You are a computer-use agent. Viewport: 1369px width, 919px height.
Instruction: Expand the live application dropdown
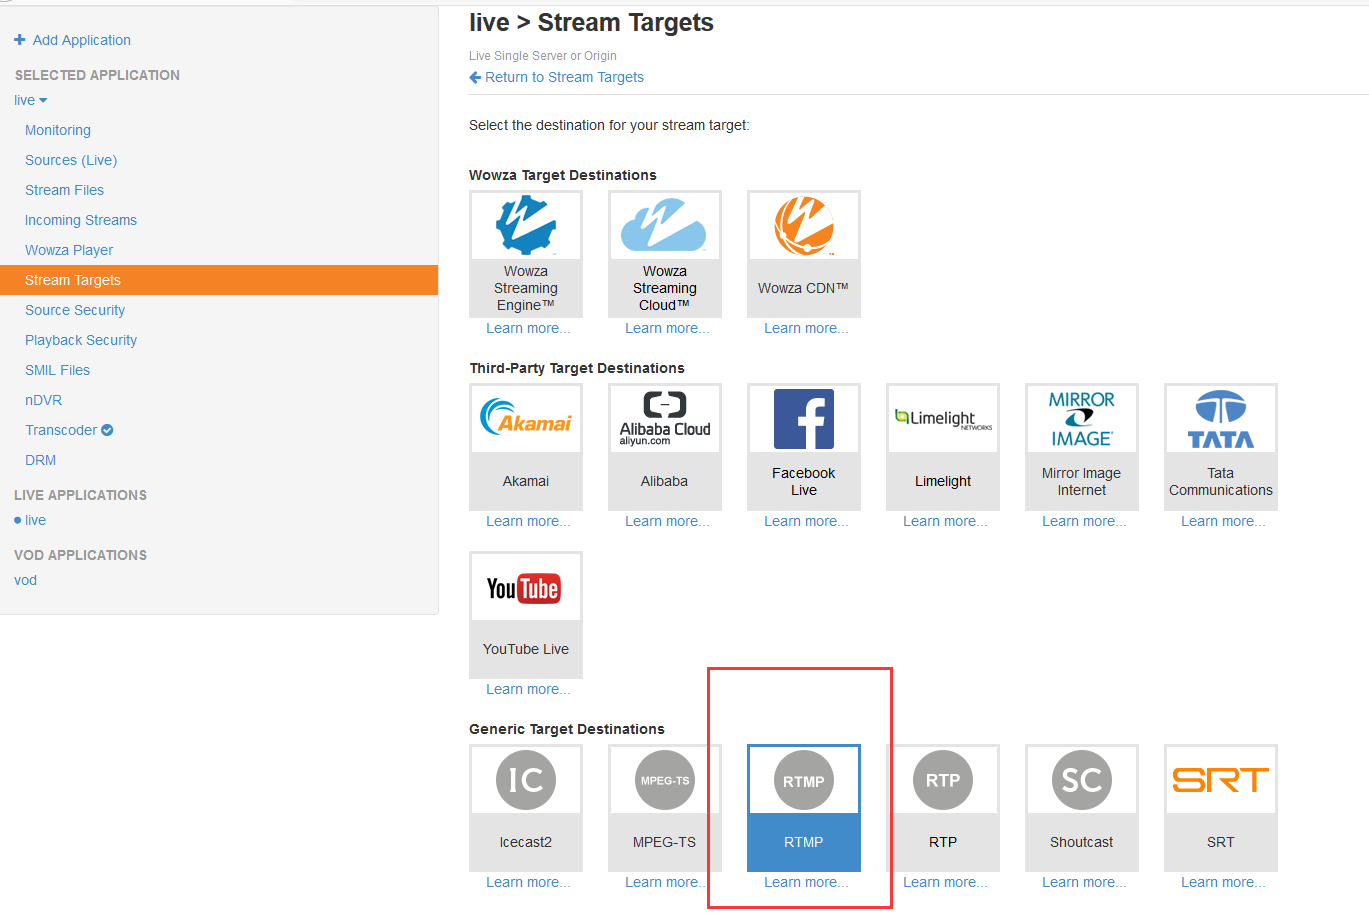31,100
